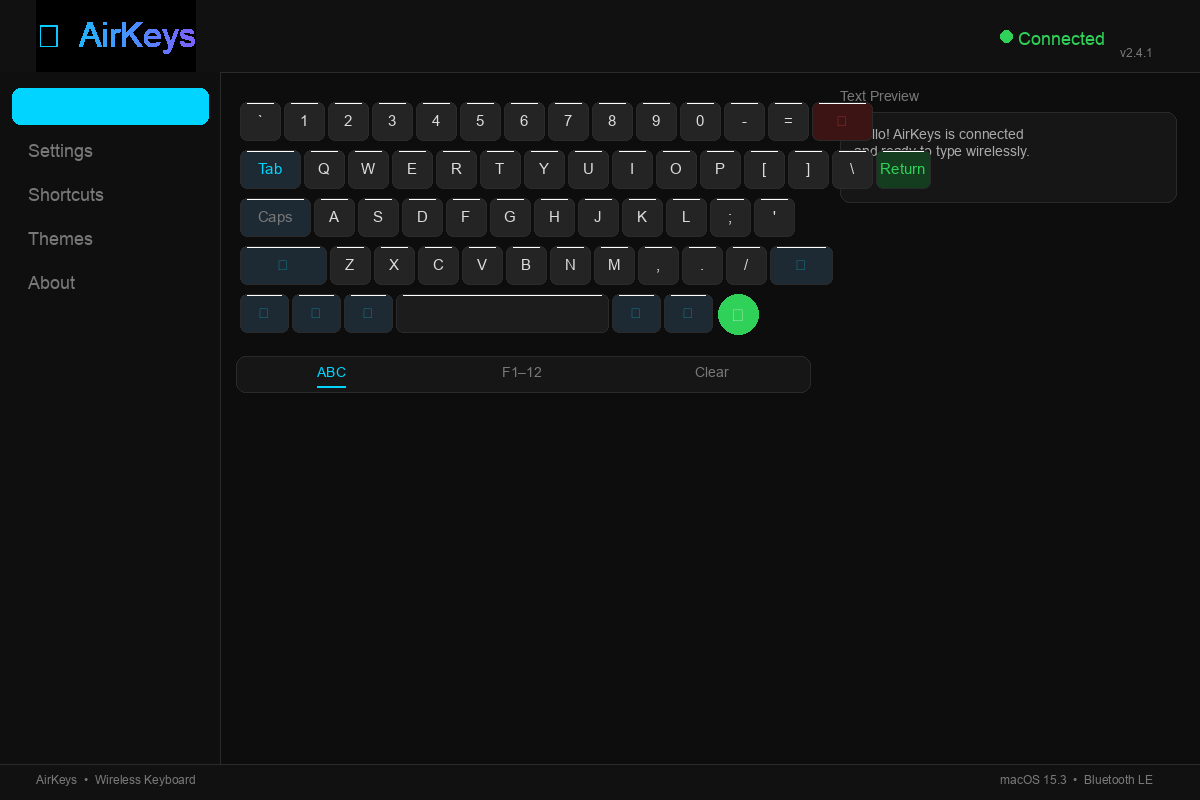The height and width of the screenshot is (800, 1200).
Task: Tap the number 9 key
Action: point(656,121)
